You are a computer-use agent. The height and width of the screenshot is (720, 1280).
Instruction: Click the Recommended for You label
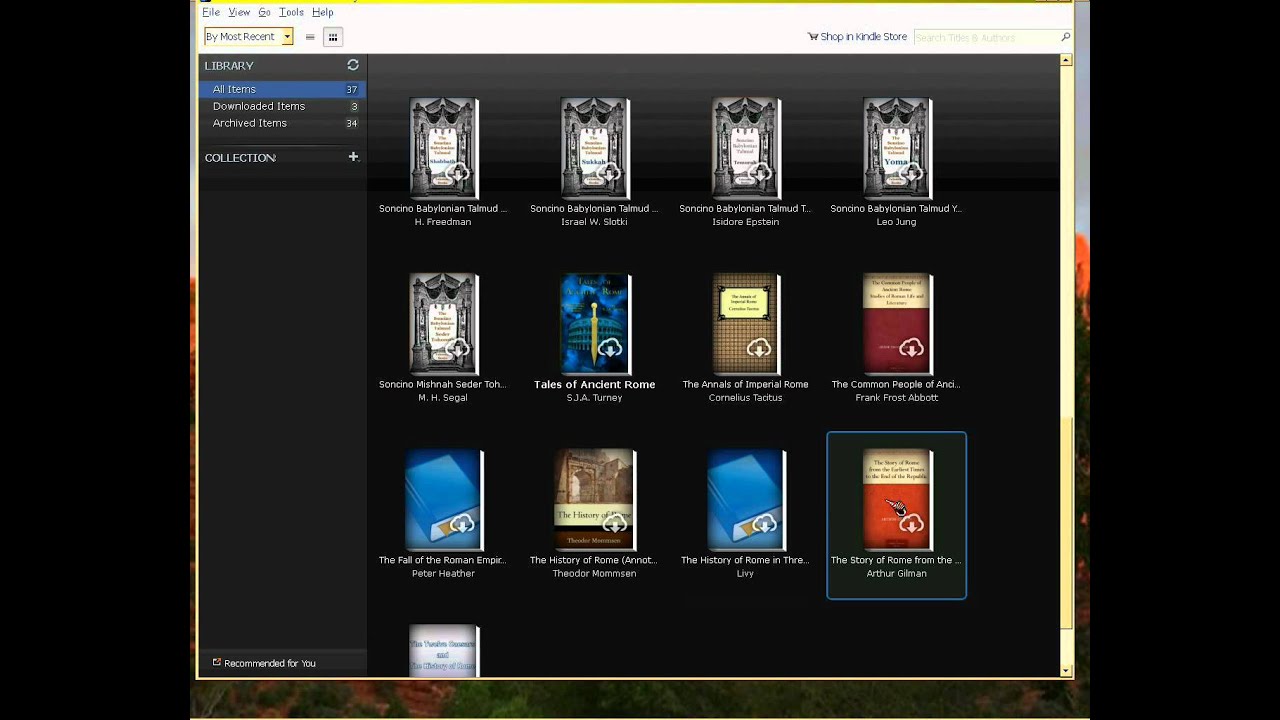270,663
